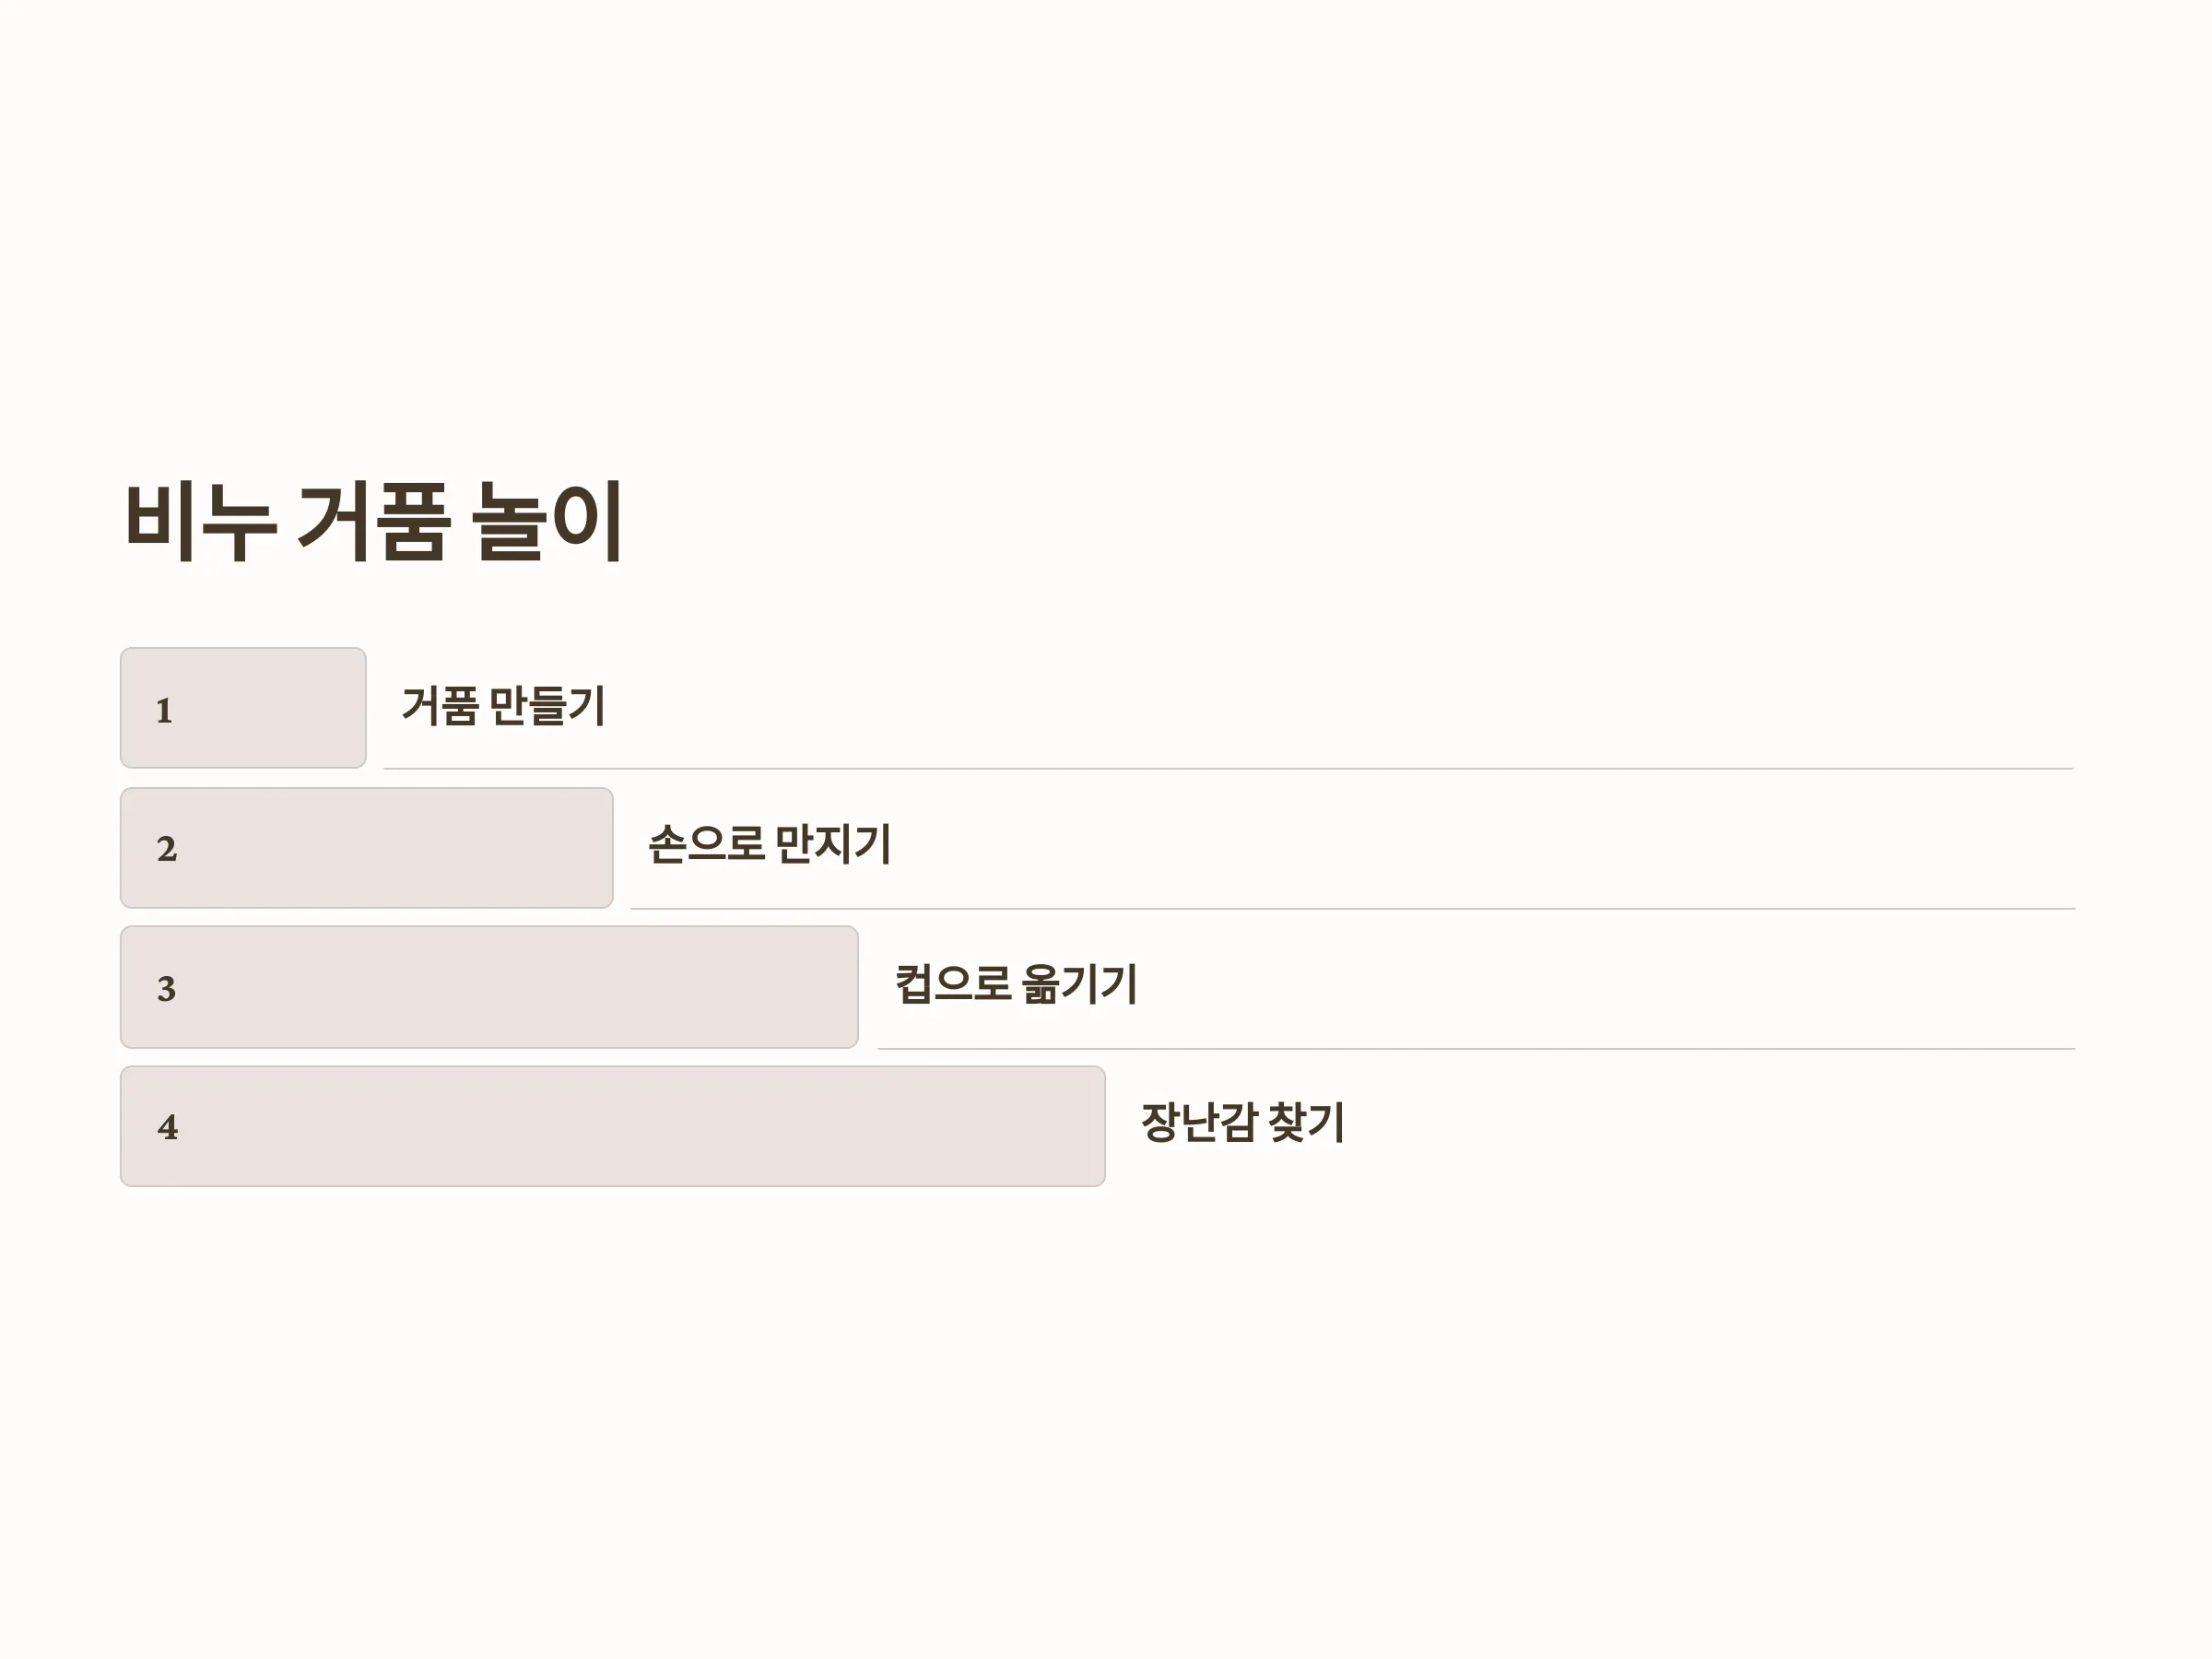2212x1659 pixels.
Task: Select the 손으로 만지기 step label
Action: 769,845
